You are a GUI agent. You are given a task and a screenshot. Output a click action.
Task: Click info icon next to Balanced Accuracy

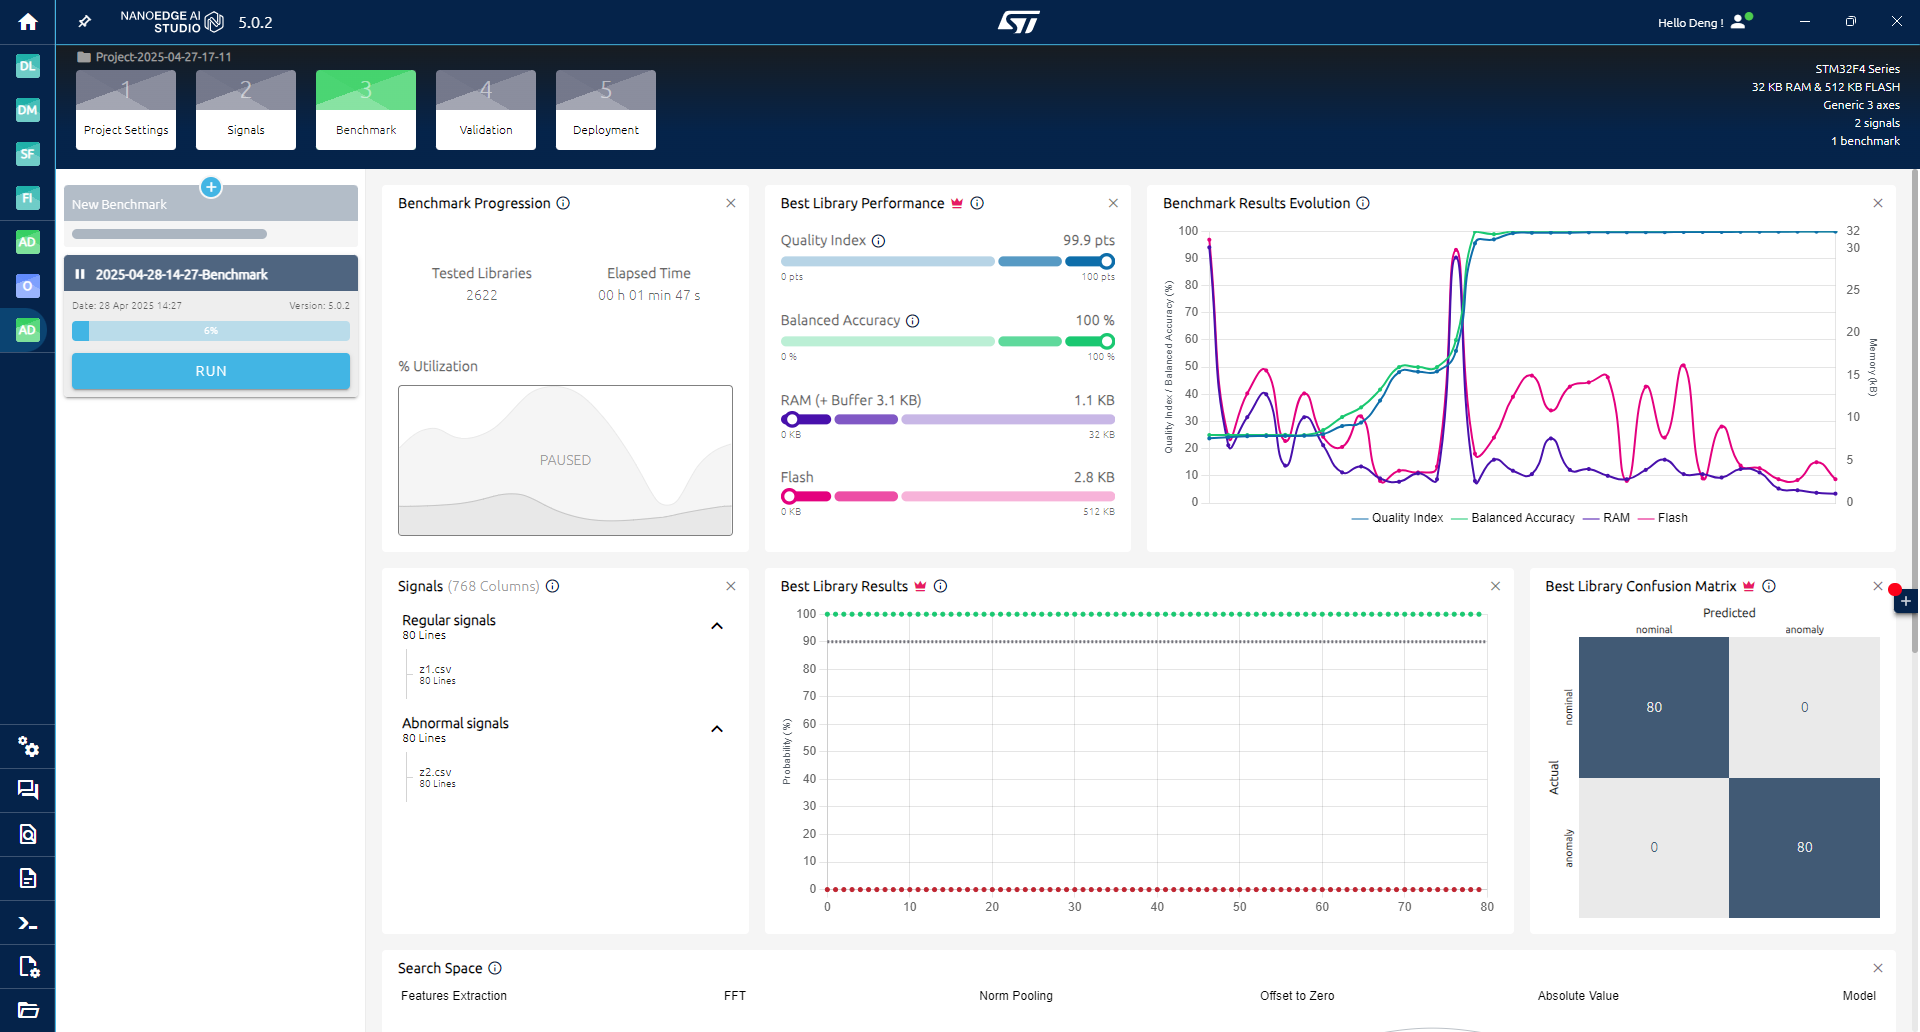[x=913, y=321]
